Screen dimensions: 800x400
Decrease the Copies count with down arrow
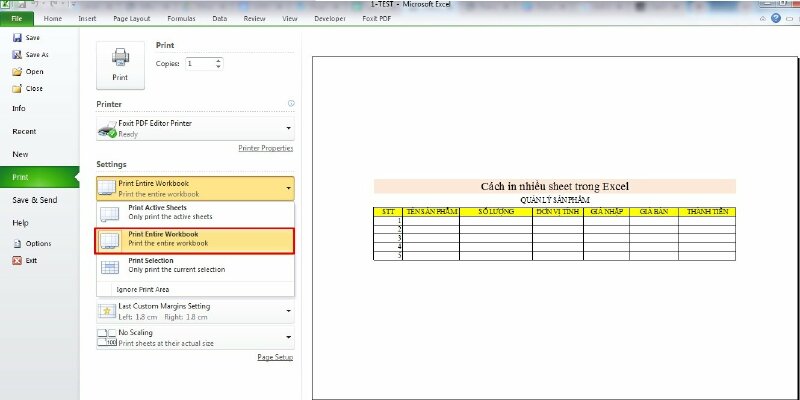coord(218,67)
